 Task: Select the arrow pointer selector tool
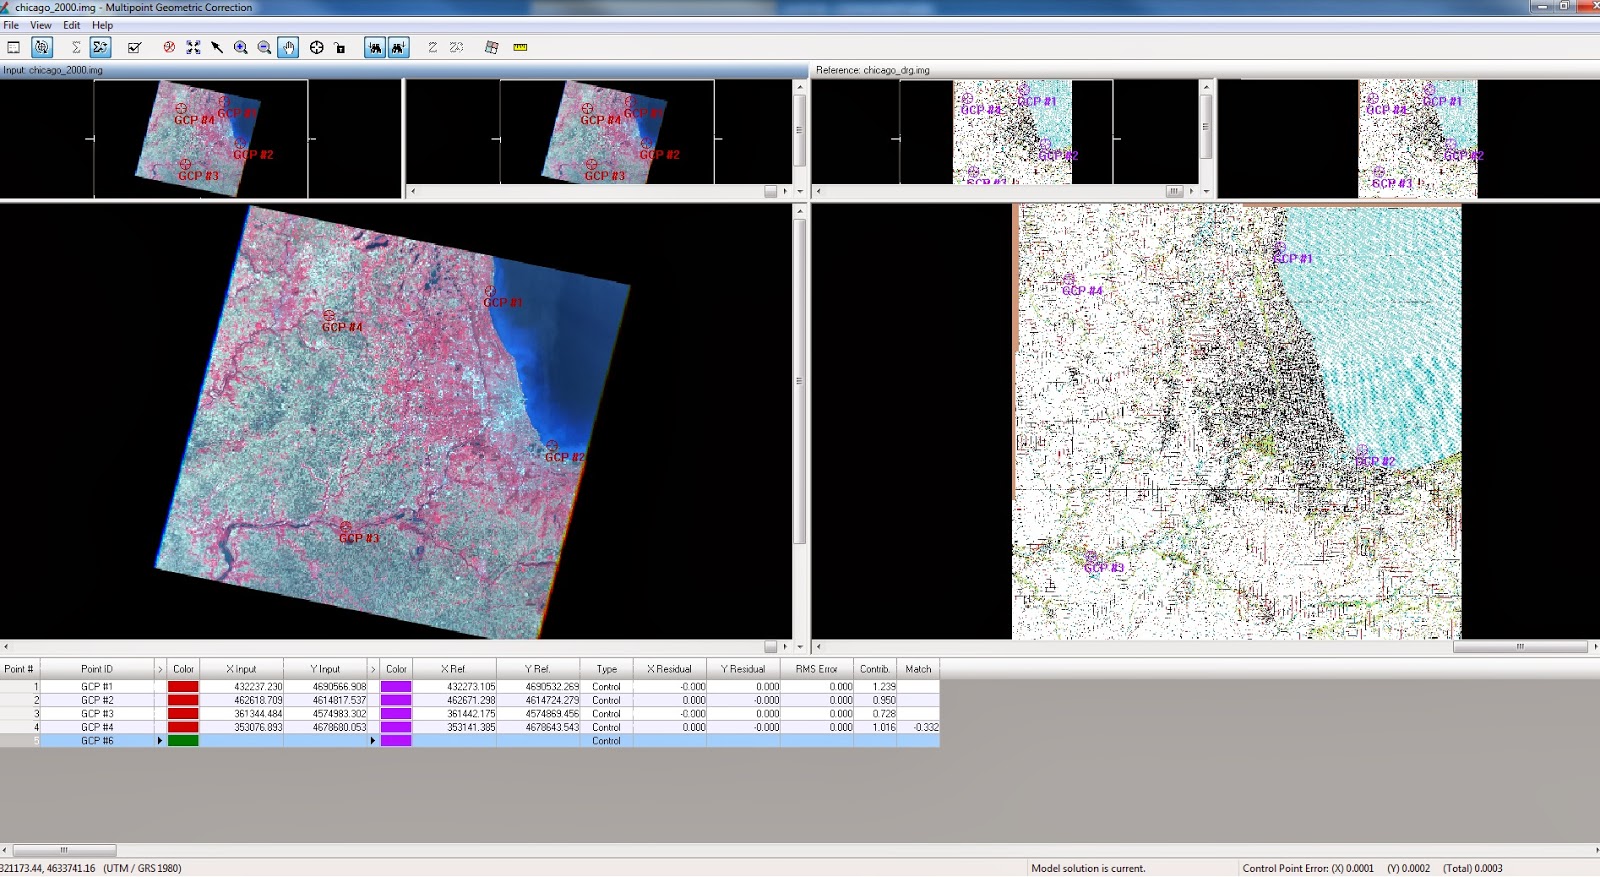tap(217, 47)
